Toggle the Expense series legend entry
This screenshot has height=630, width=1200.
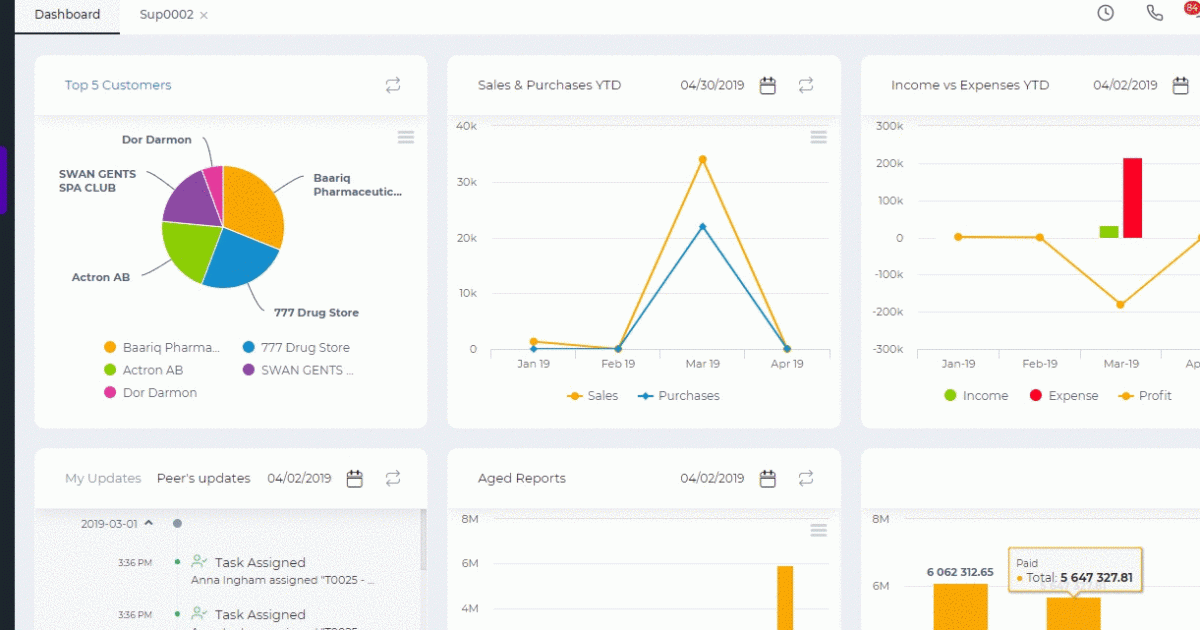[1063, 396]
